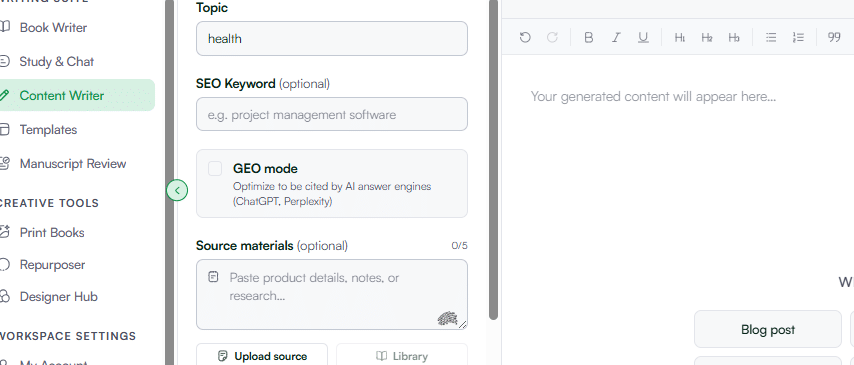Open Designer Hub

(x=58, y=297)
